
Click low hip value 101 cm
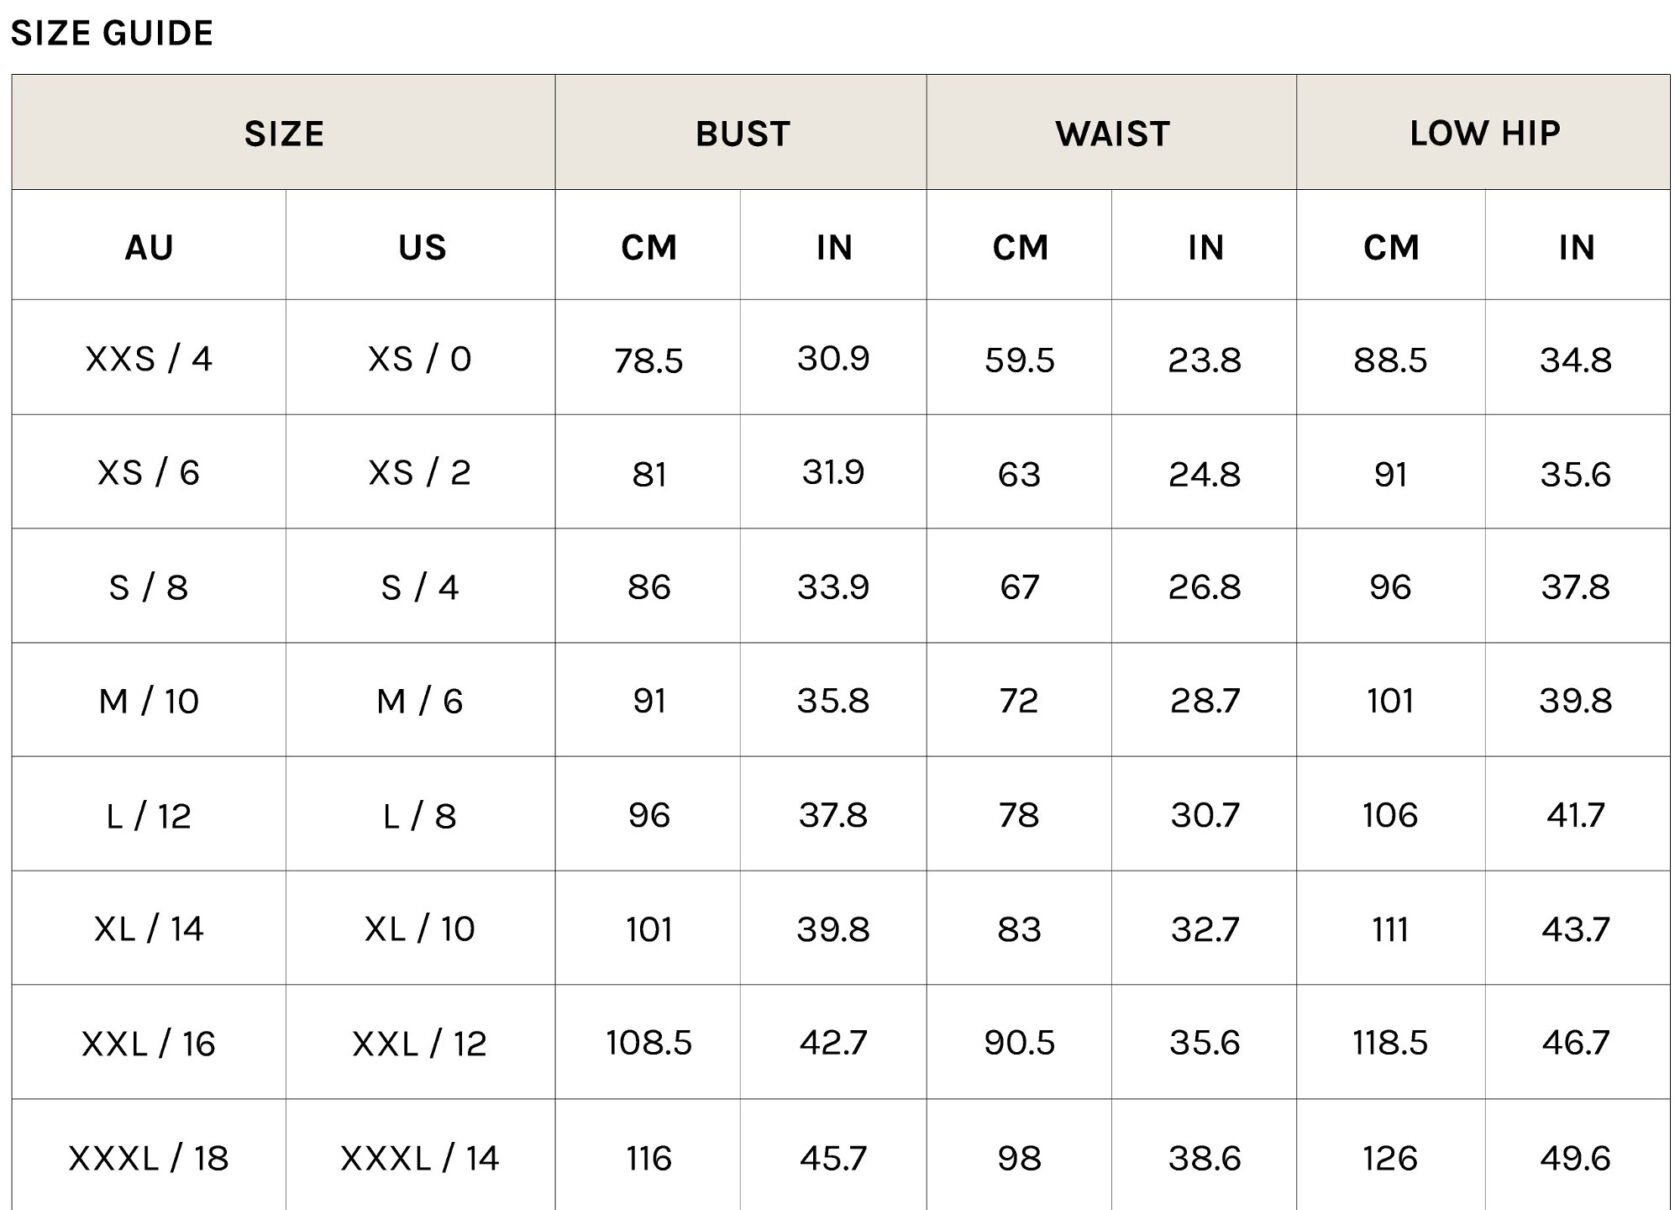pos(1390,701)
